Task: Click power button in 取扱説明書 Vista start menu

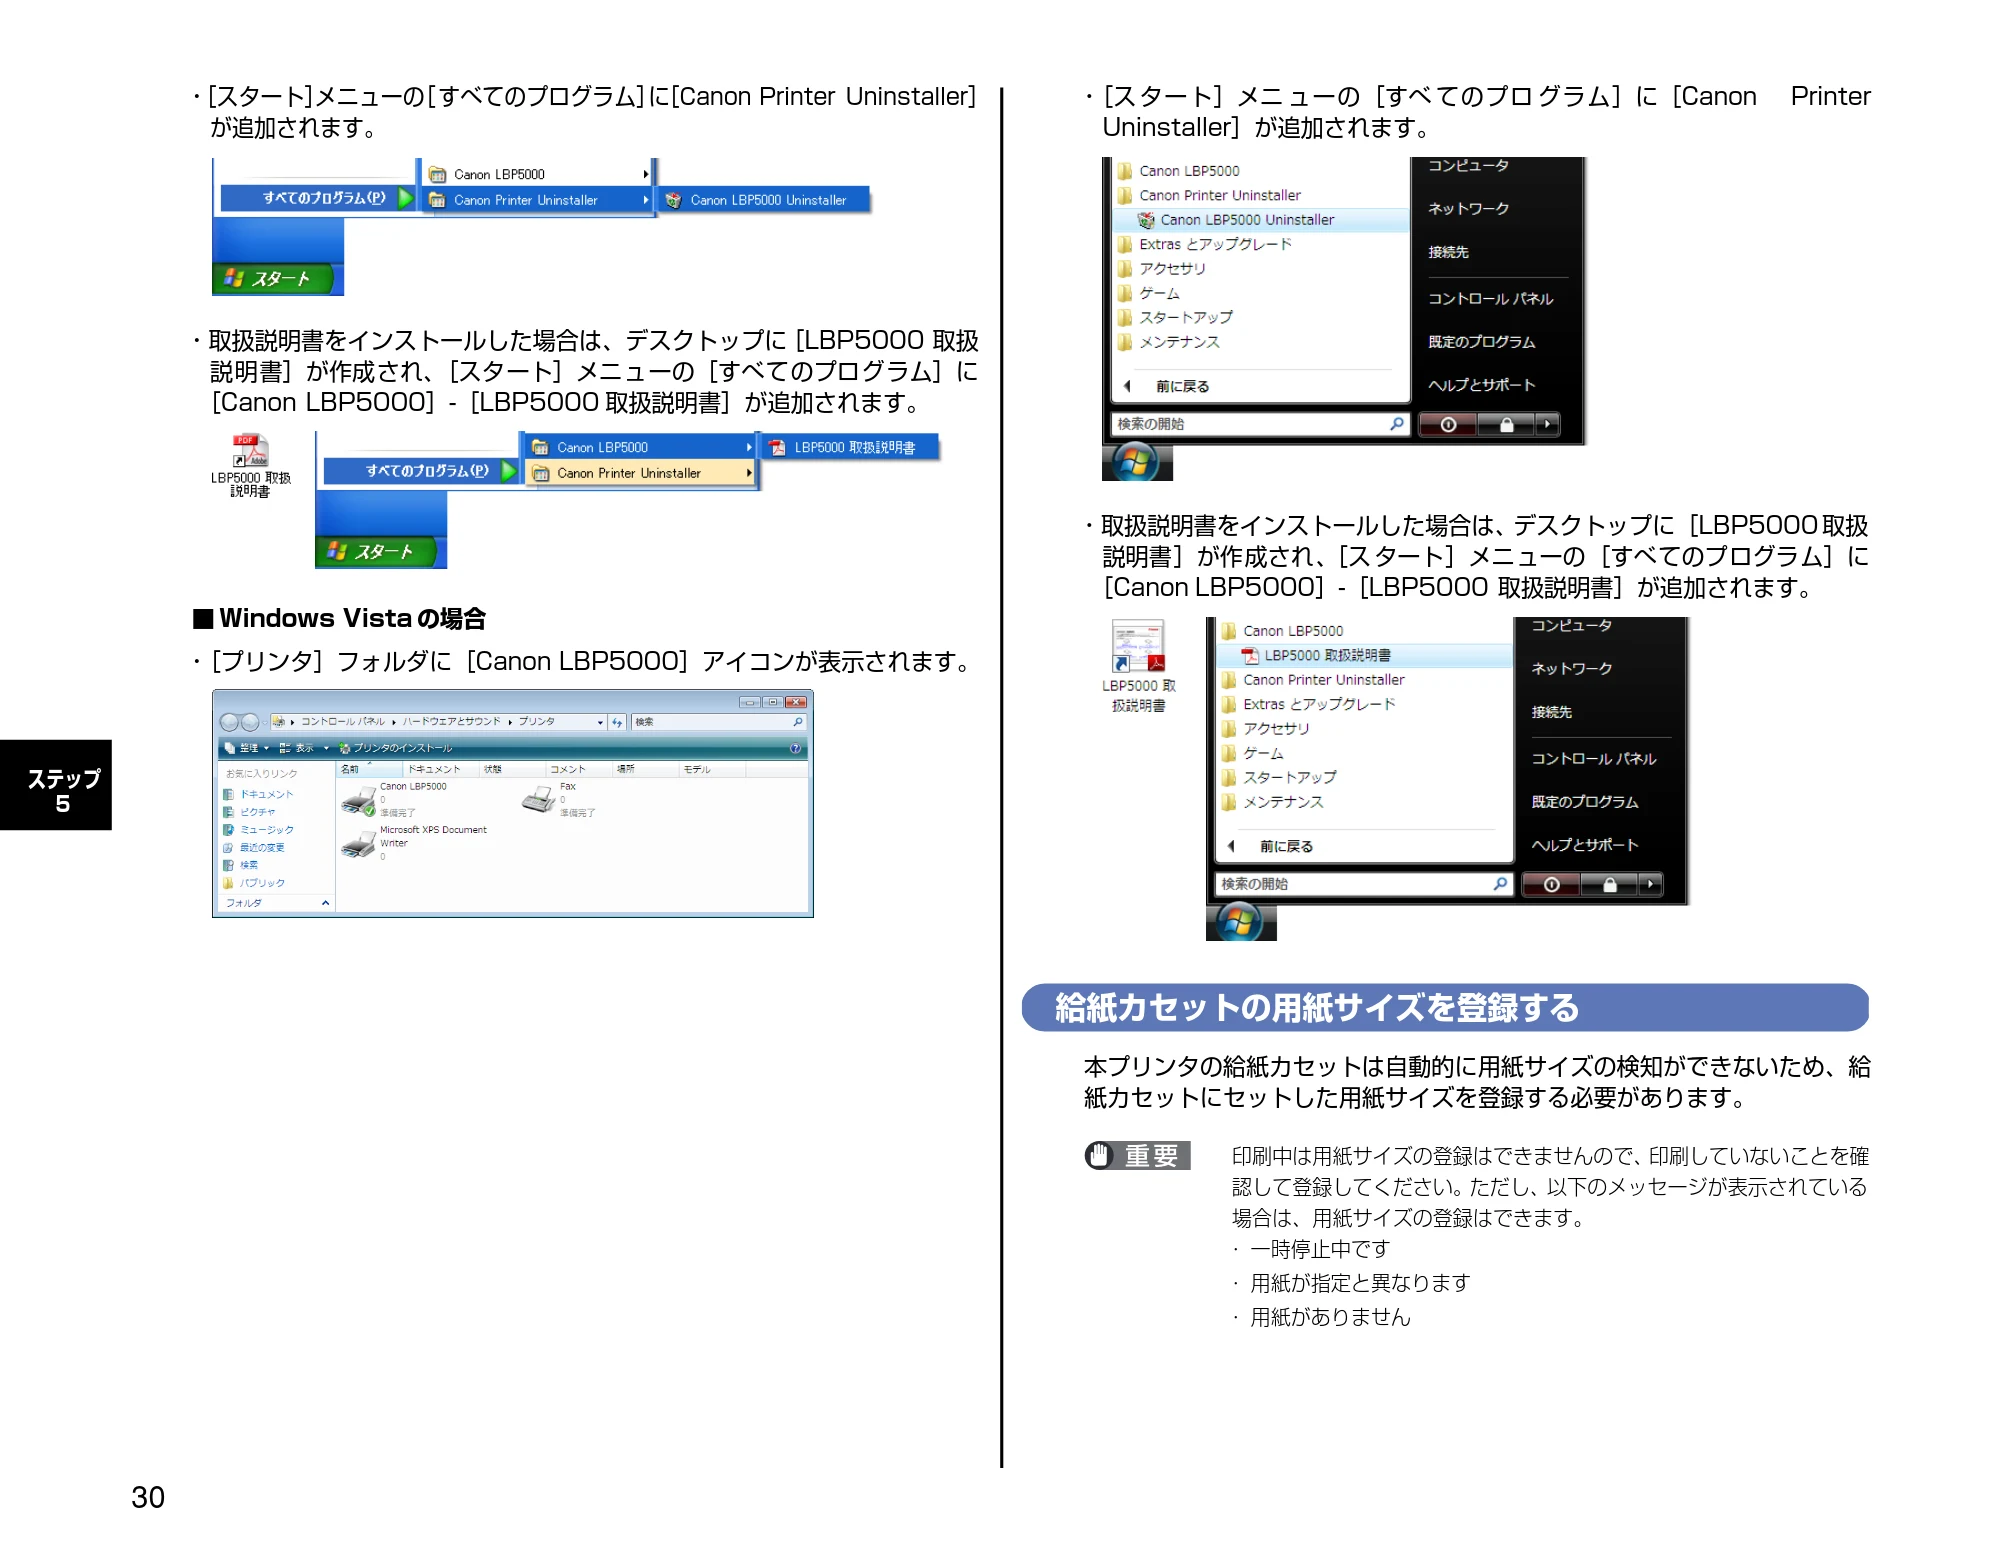Action: tap(1551, 885)
